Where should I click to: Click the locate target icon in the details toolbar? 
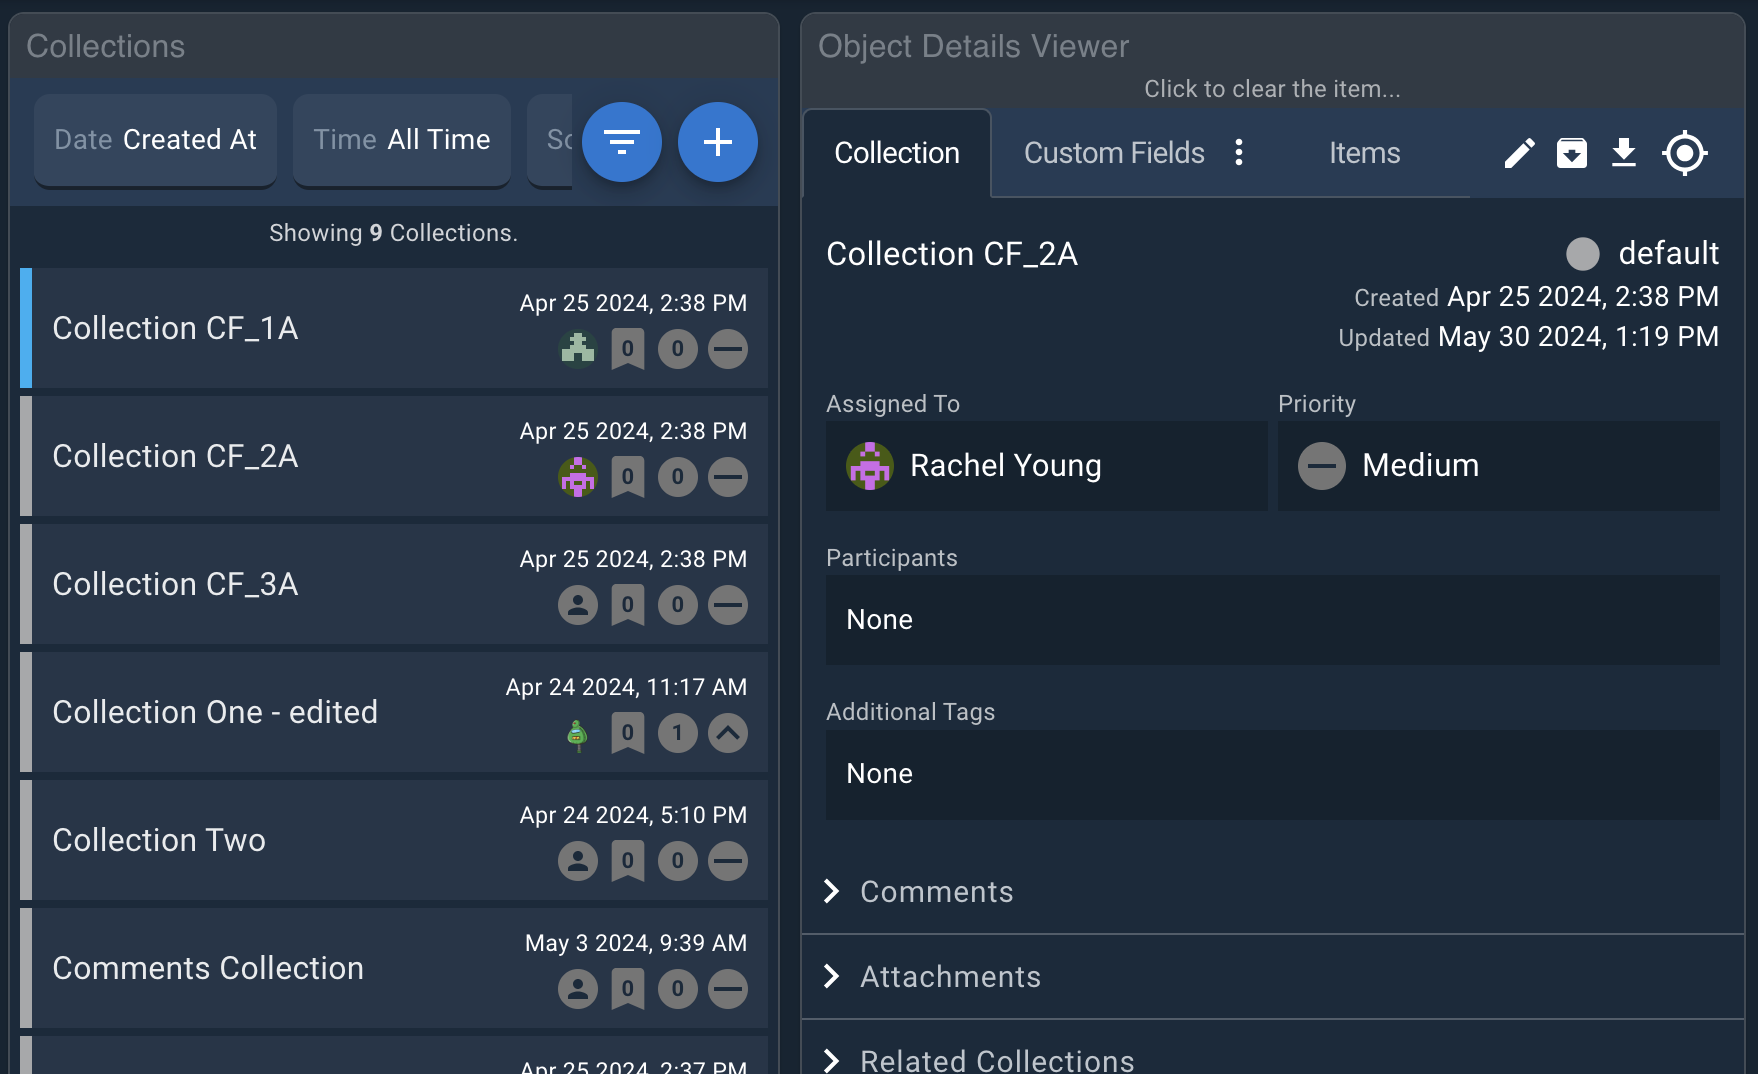pos(1684,153)
